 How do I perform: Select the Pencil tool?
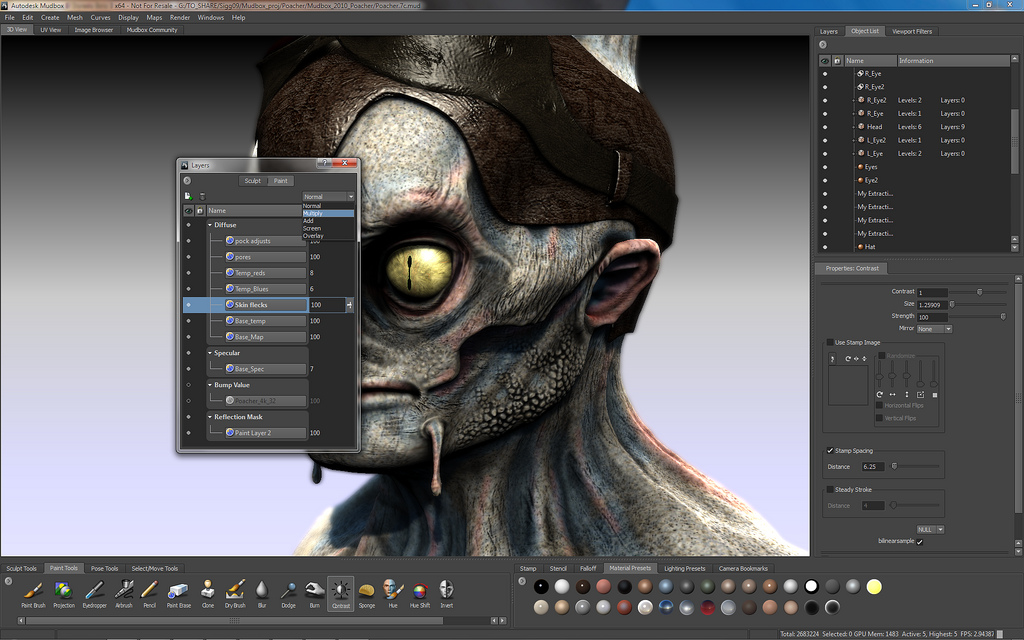pyautogui.click(x=150, y=594)
